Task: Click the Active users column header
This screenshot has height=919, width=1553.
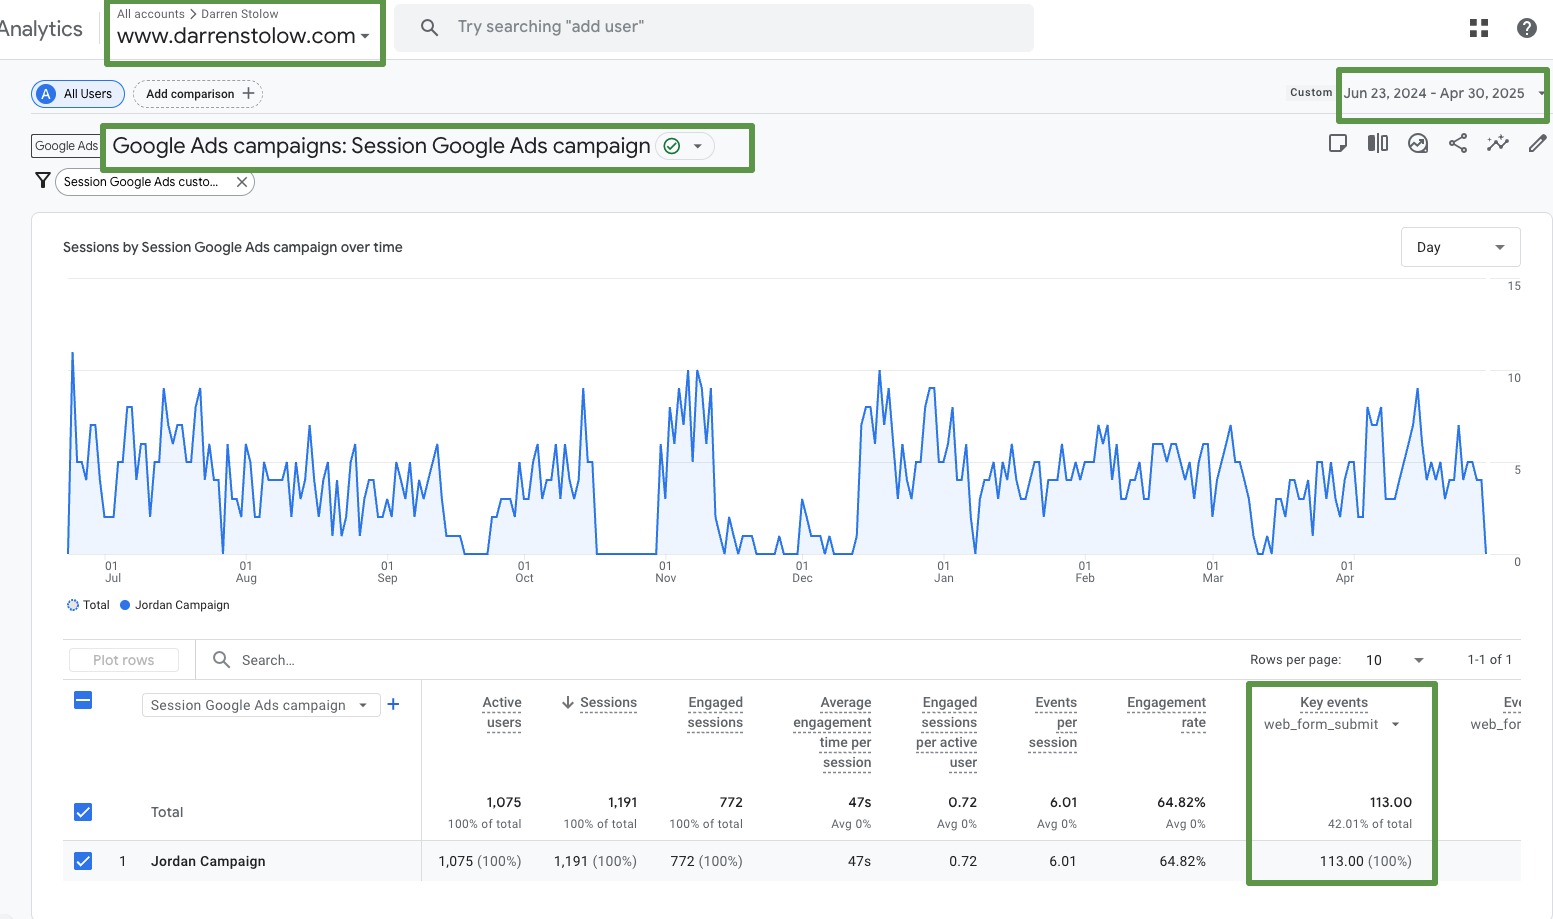Action: tap(503, 713)
